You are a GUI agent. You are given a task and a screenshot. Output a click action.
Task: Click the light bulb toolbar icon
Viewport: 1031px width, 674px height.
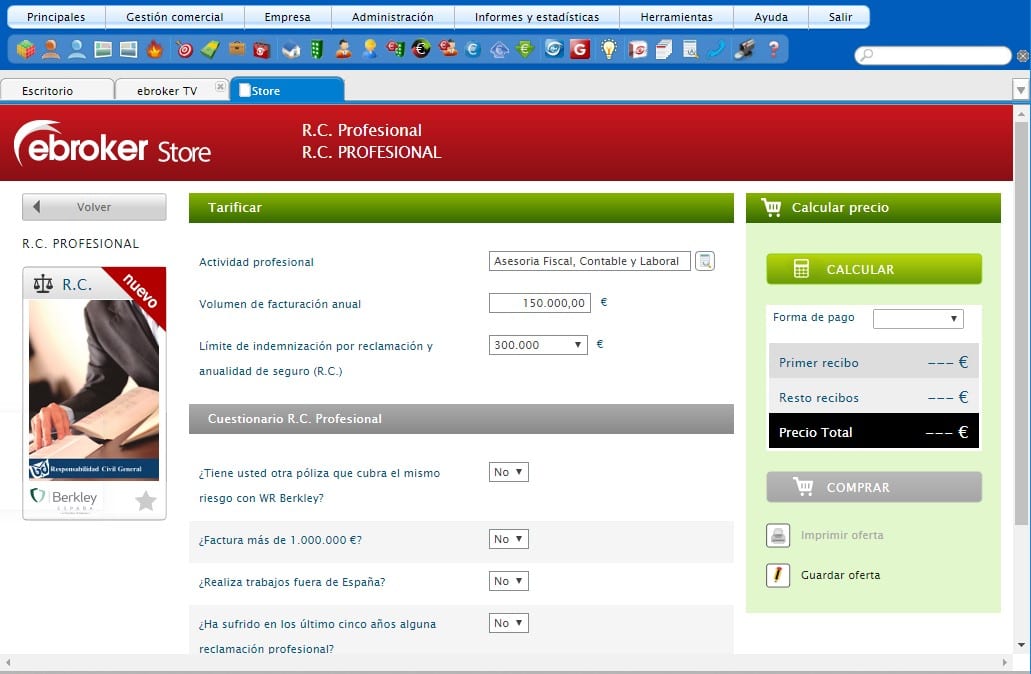609,49
